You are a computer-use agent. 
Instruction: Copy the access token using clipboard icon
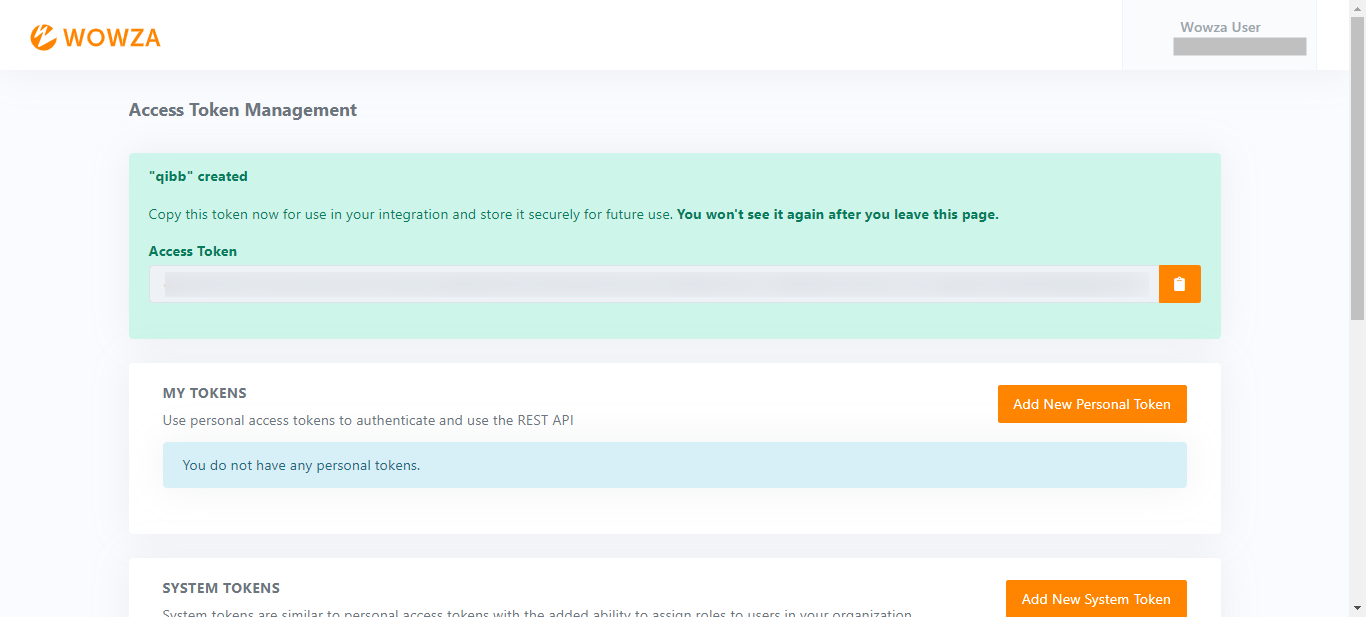[x=1179, y=284]
